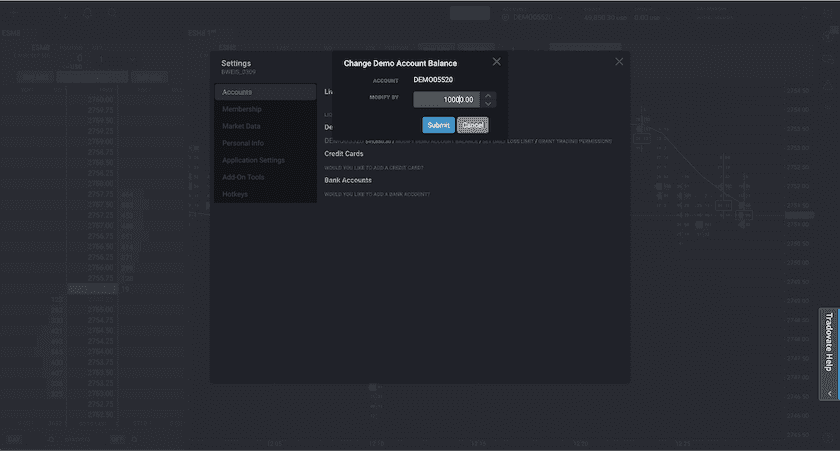
Task: Cancel the demo balance change
Action: (472, 125)
